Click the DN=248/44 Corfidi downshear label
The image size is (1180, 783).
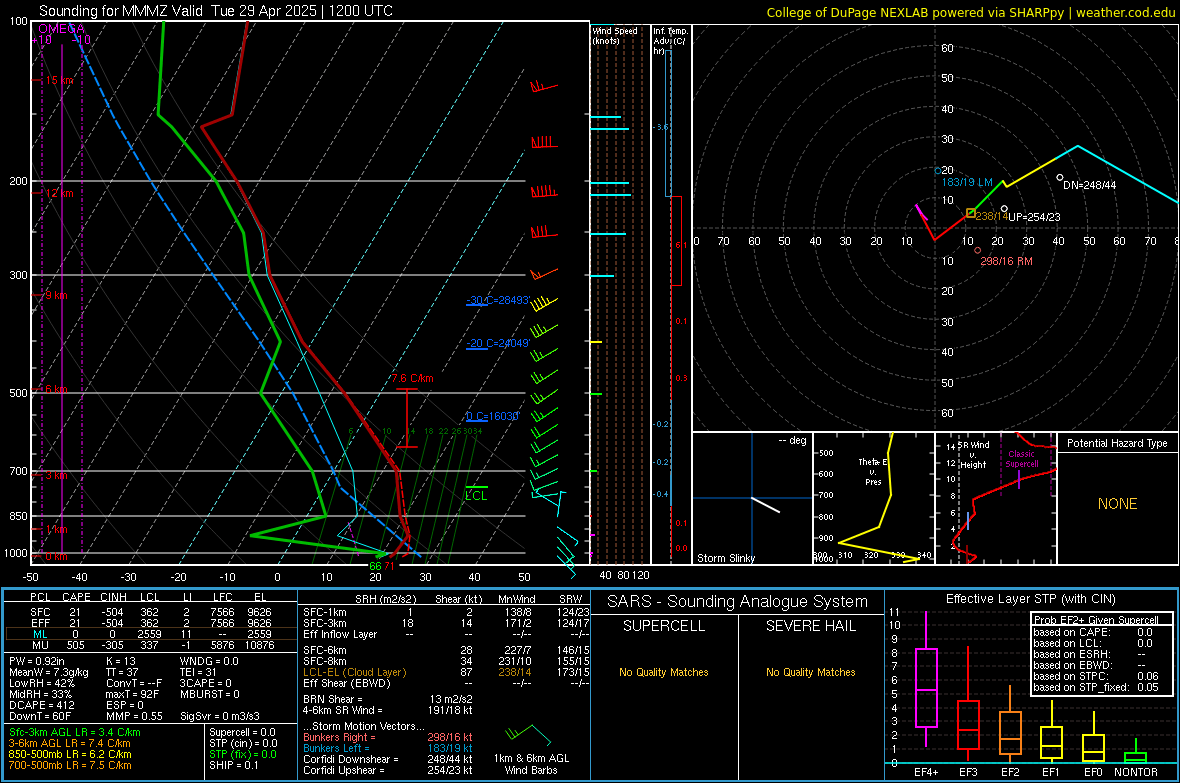pos(1090,184)
